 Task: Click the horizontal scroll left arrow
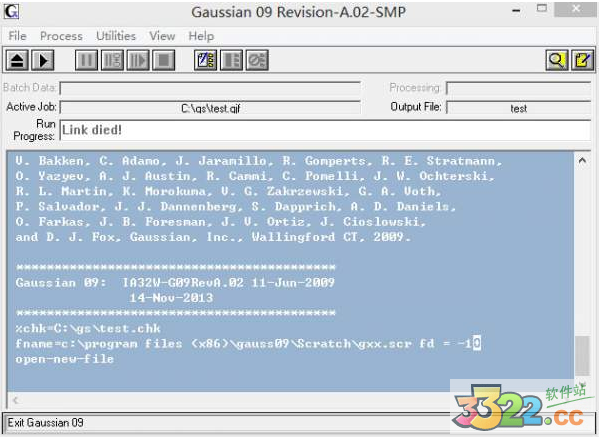click(15, 400)
